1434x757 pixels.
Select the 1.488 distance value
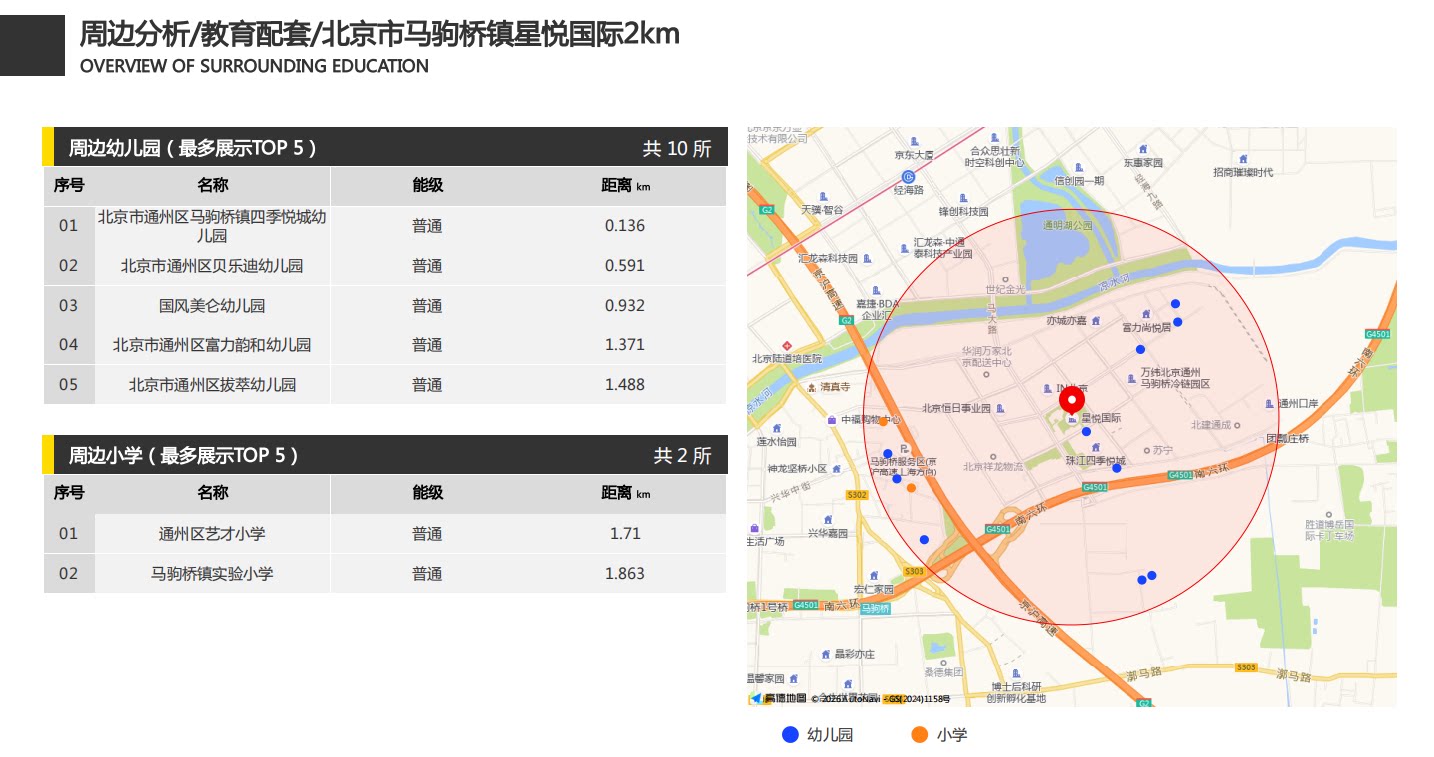coord(625,385)
